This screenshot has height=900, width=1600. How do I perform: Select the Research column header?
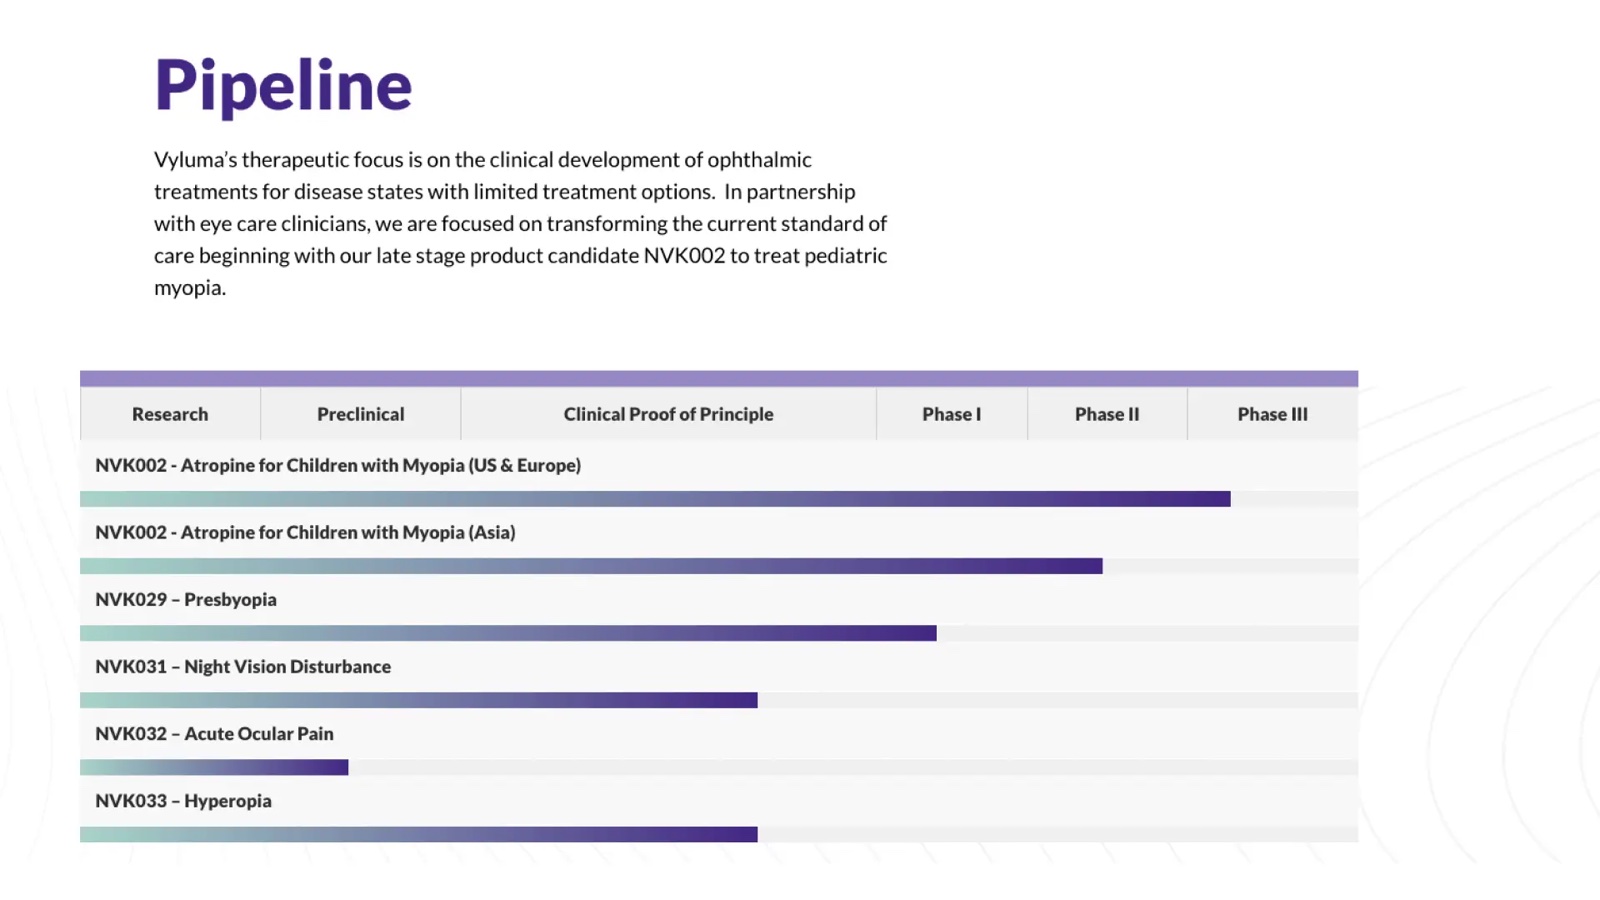click(x=170, y=414)
